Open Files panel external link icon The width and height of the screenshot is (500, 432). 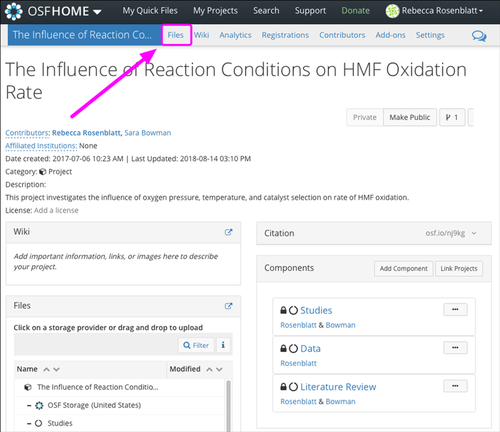coord(228,306)
